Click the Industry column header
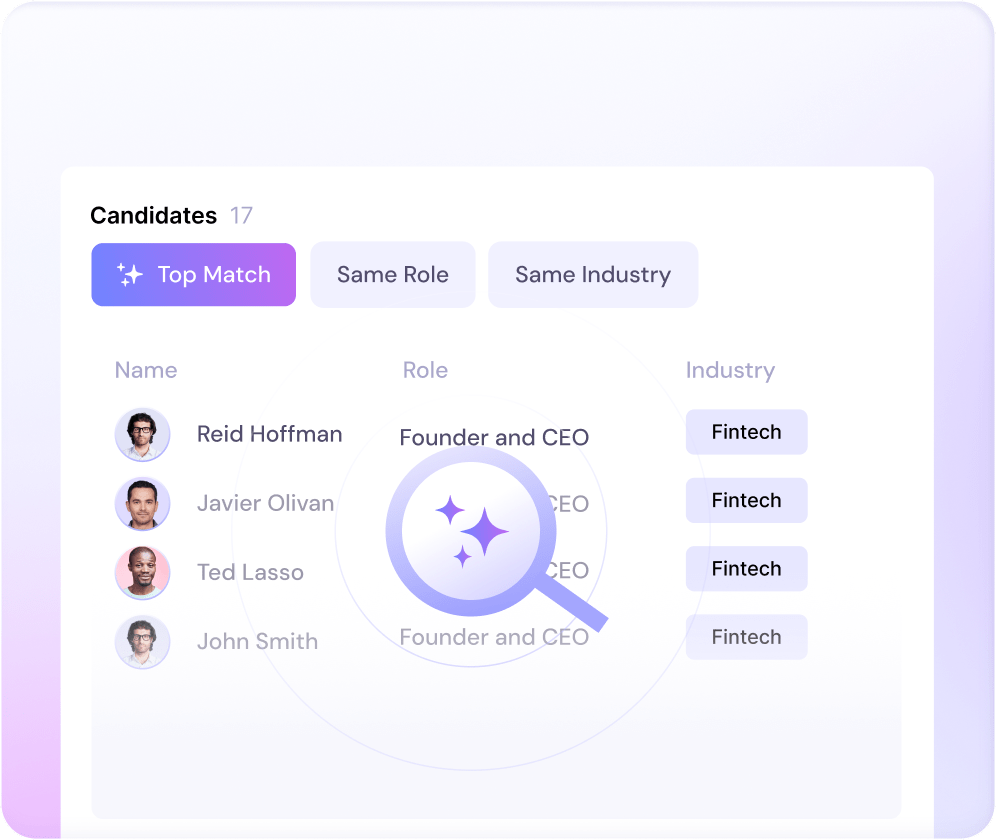This screenshot has height=840, width=996. click(x=730, y=370)
